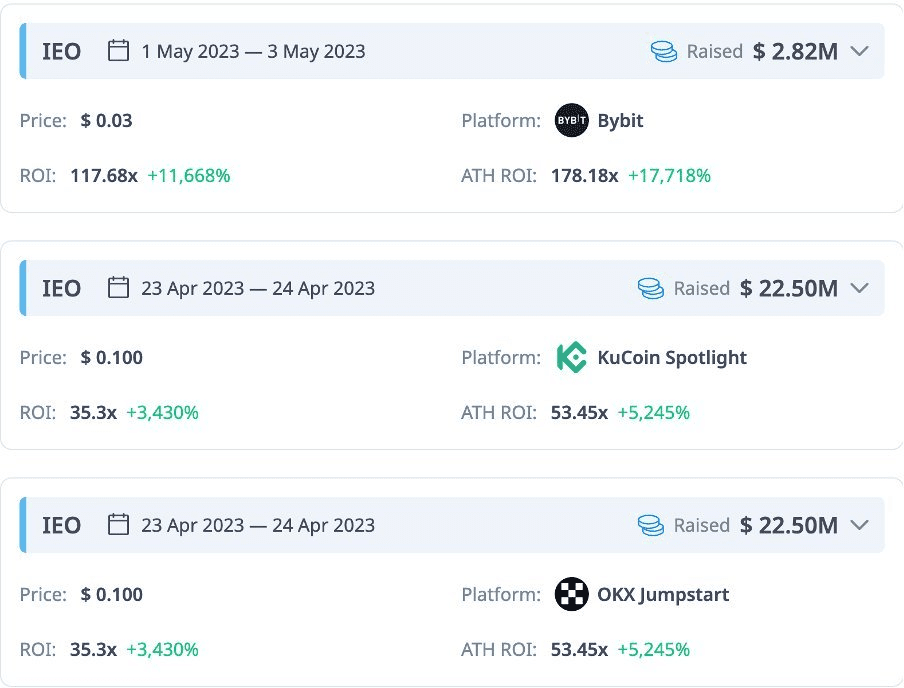Click the IEO label in the Bybit header
Viewport: 904px width, 688px height.
tap(61, 51)
